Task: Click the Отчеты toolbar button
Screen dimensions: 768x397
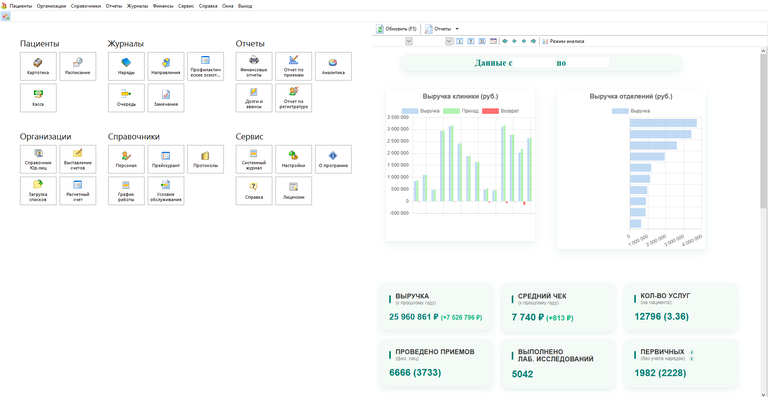Action: [438, 29]
